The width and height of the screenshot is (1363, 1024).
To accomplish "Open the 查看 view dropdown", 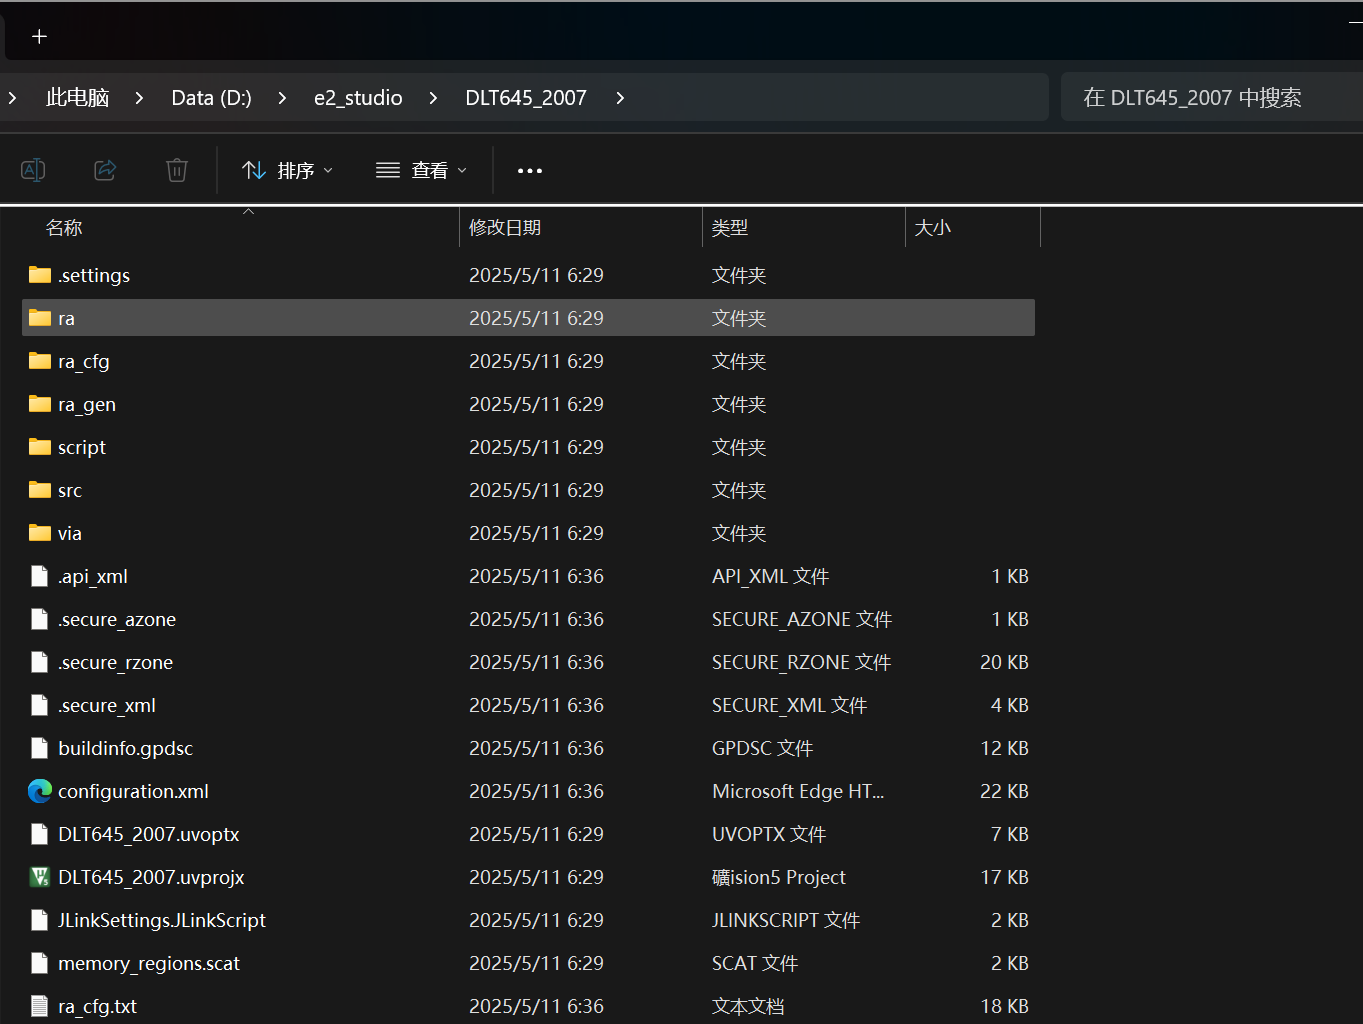I will pyautogui.click(x=422, y=170).
